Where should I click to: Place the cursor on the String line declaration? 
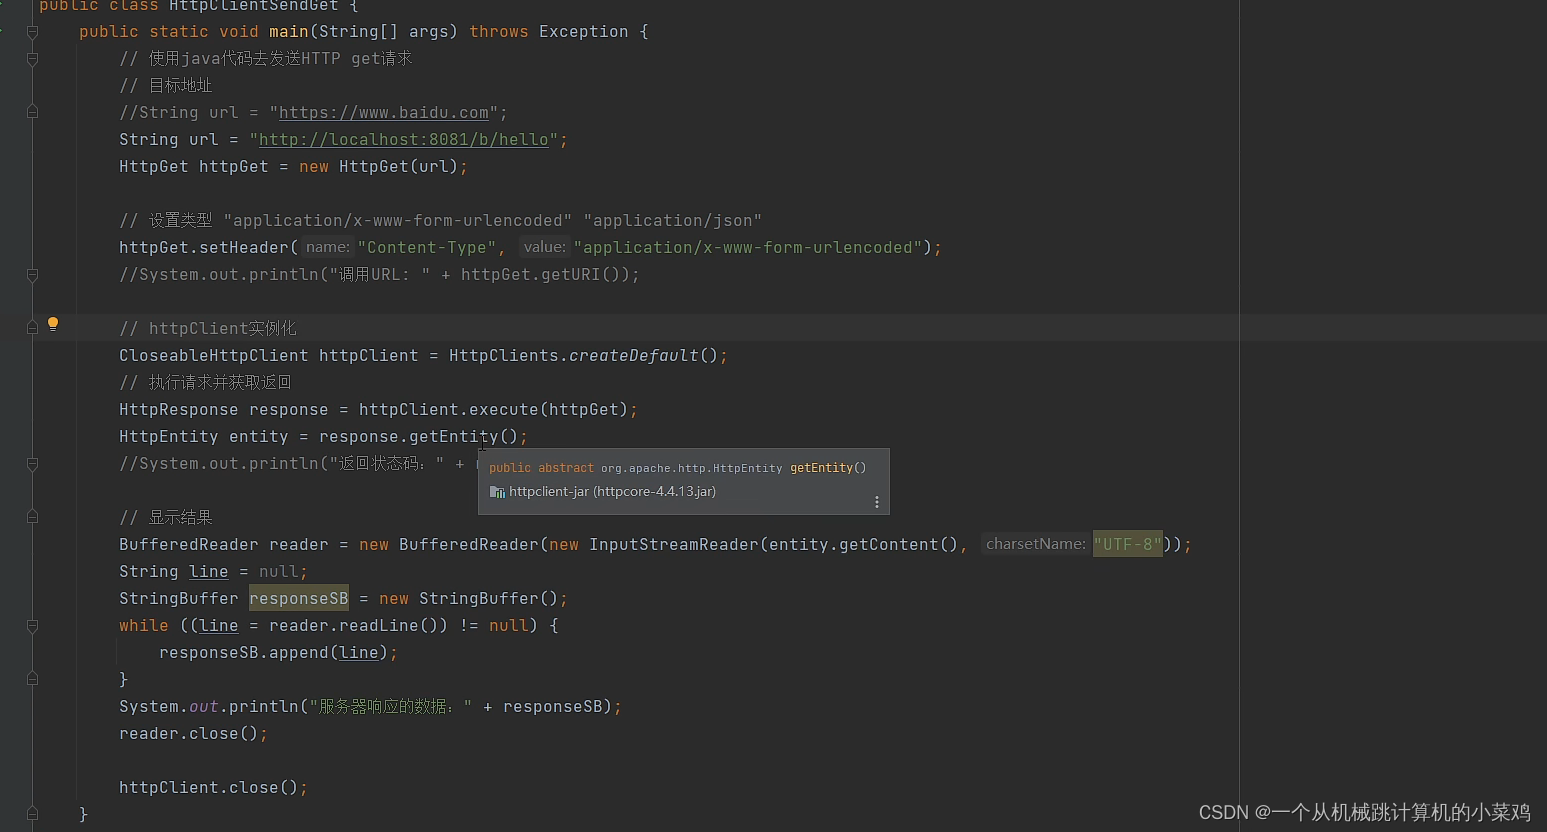pos(210,571)
